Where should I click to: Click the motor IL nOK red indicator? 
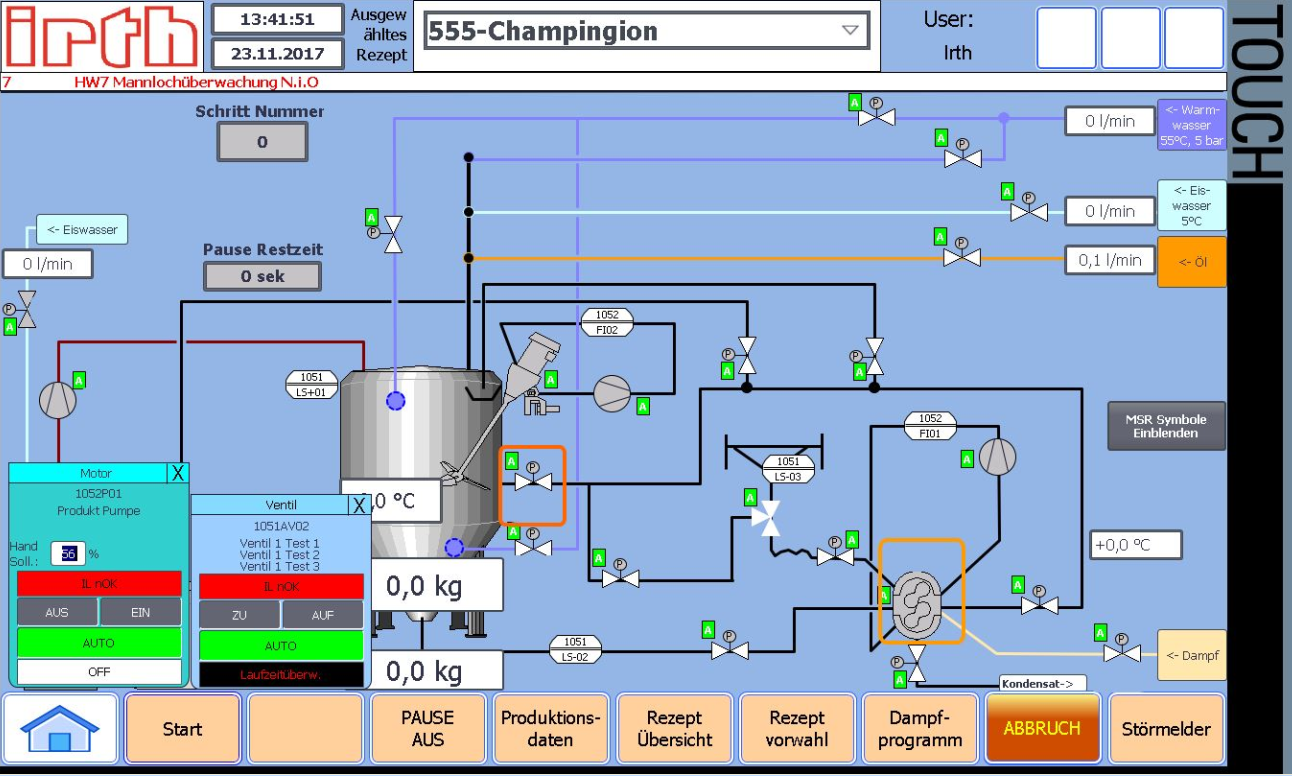(x=99, y=584)
